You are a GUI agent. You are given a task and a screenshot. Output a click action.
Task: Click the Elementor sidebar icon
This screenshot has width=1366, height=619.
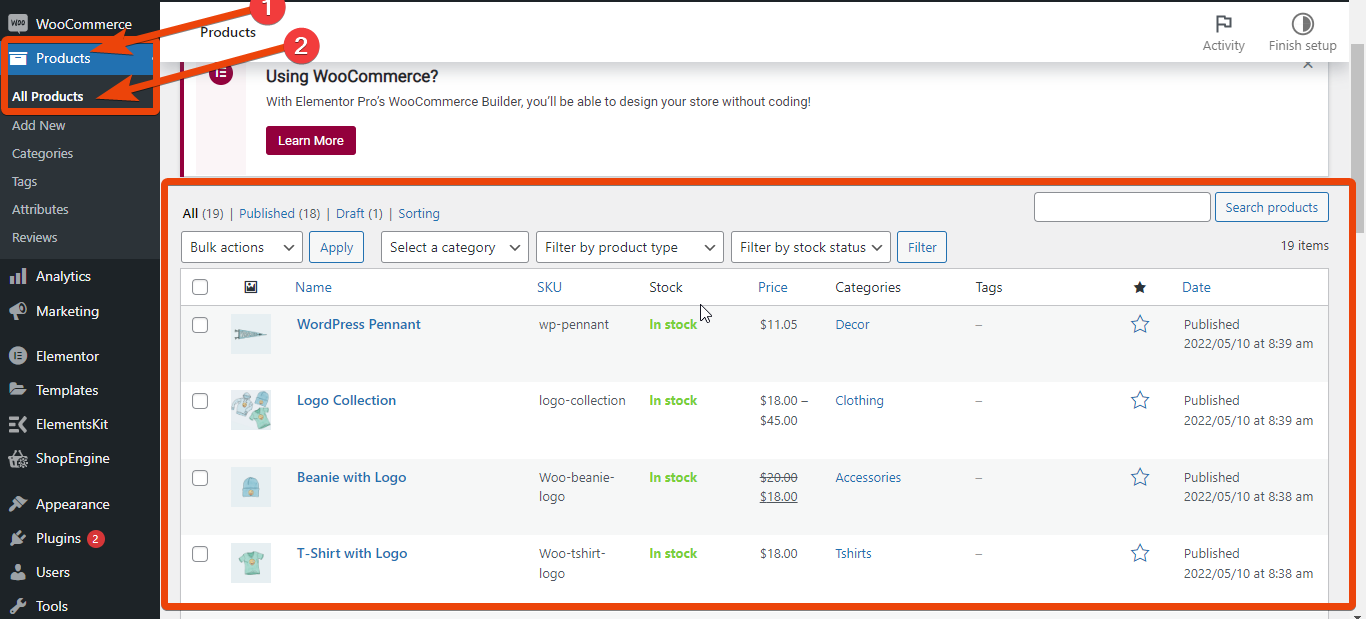click(18, 356)
